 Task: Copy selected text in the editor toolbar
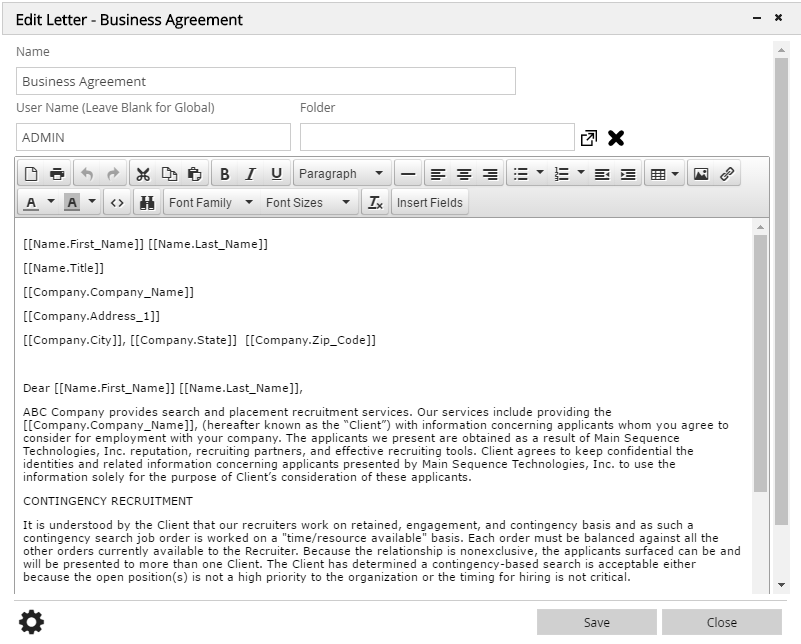coord(169,174)
